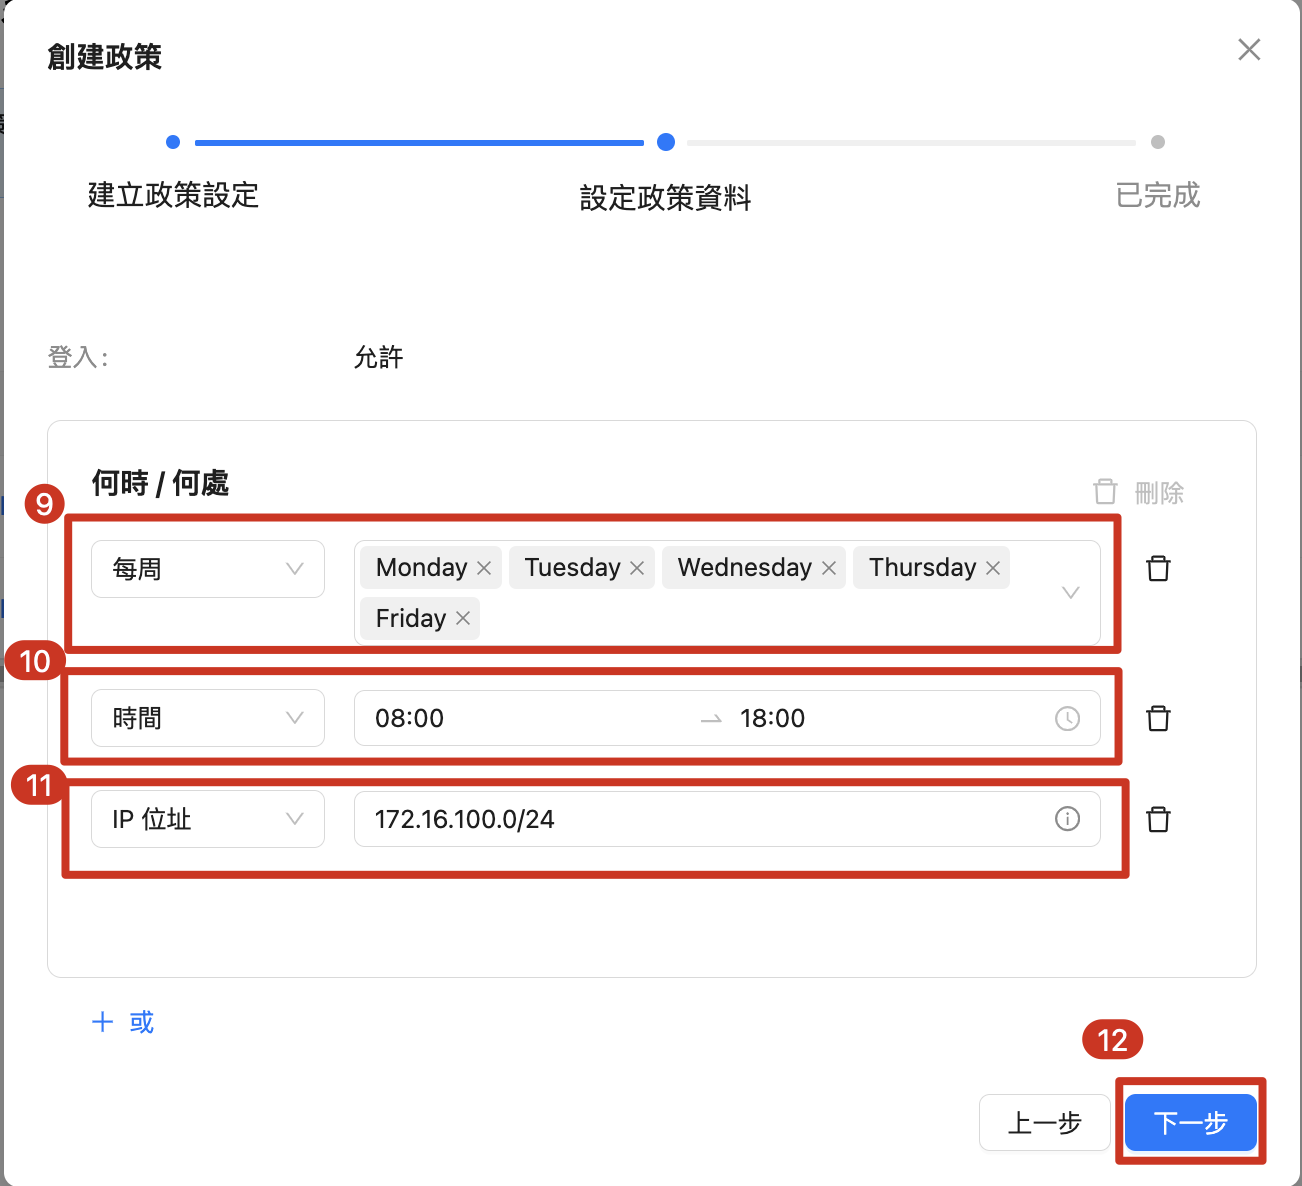Click the clock icon in time range
This screenshot has height=1186, width=1302.
pyautogui.click(x=1067, y=718)
